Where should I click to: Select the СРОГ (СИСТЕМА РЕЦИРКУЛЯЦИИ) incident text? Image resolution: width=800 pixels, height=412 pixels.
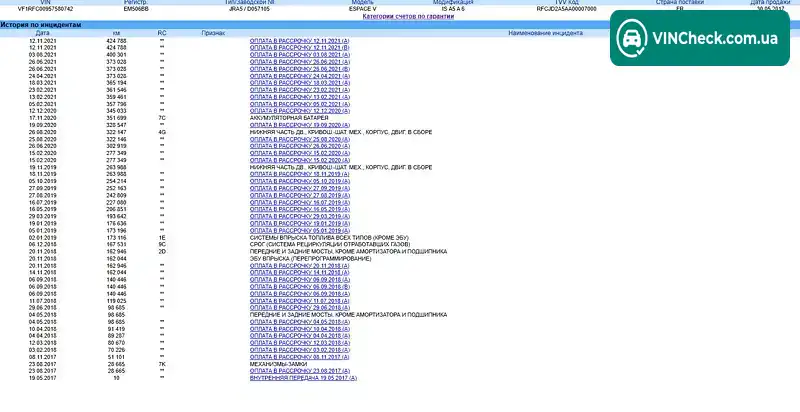point(330,244)
